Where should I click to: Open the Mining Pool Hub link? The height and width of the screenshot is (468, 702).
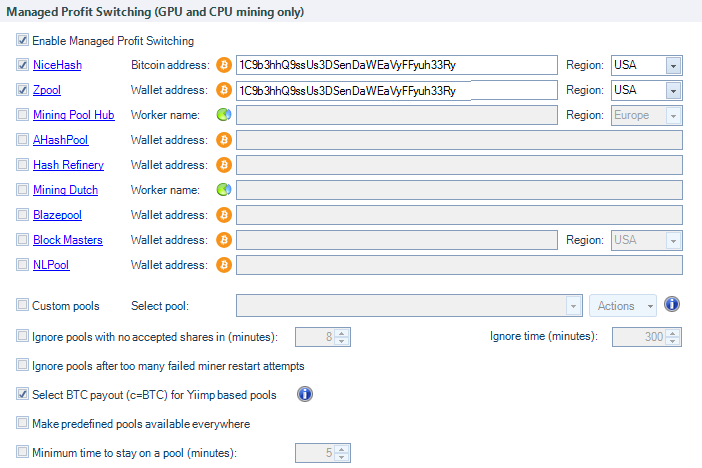pos(74,115)
